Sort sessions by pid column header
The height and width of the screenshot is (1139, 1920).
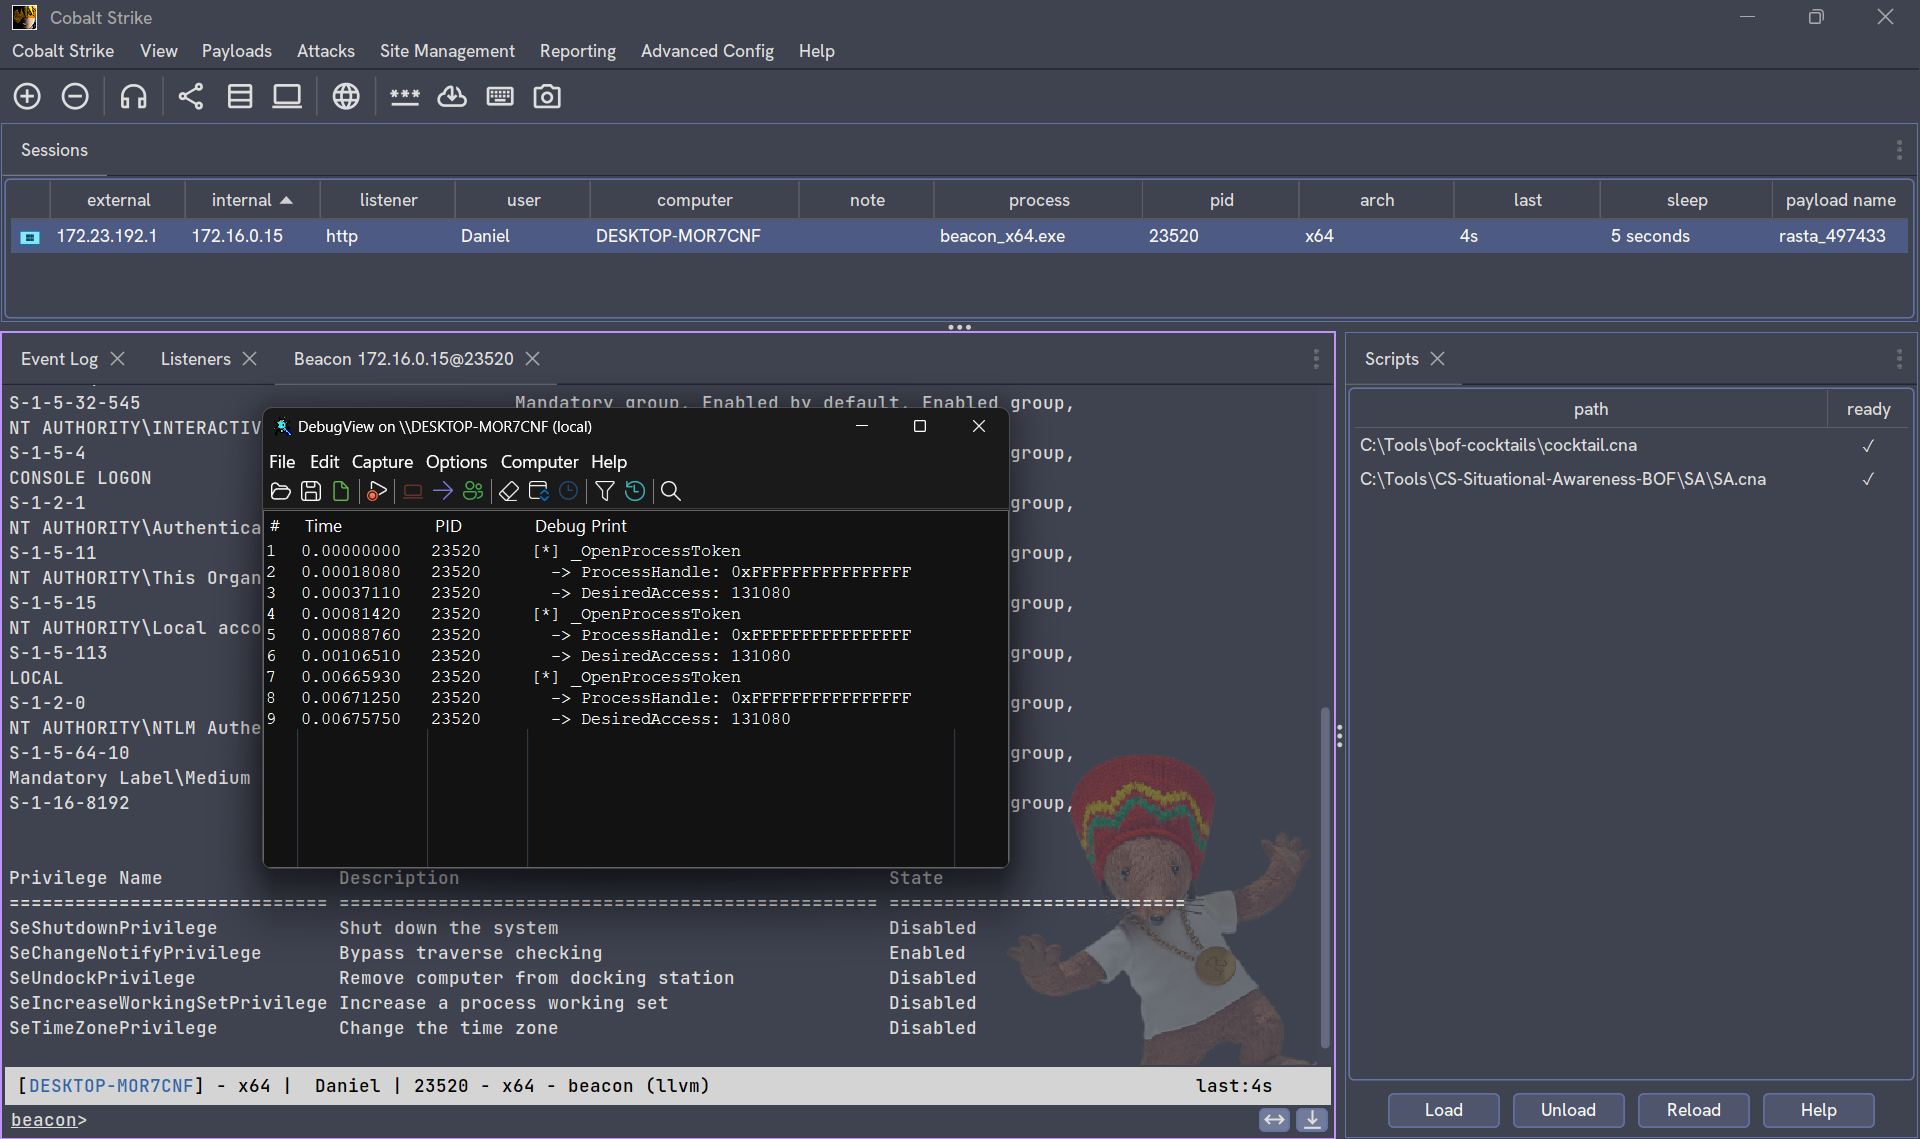(x=1221, y=200)
